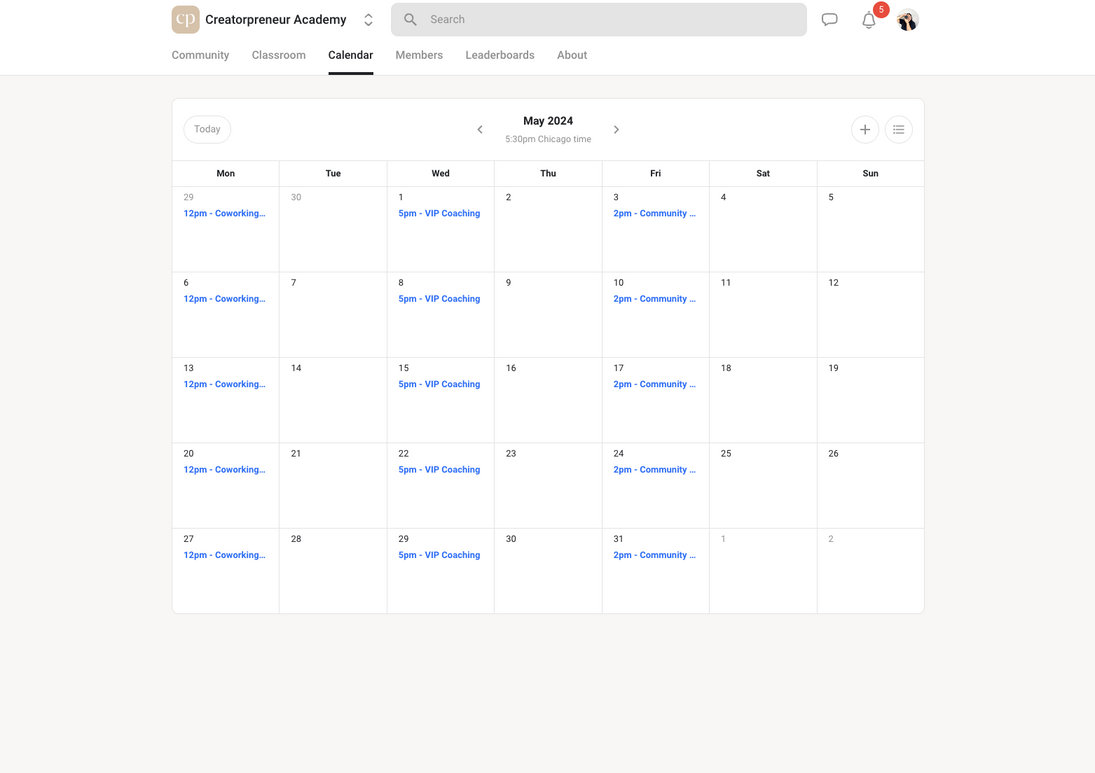Expand the community switcher chevrons
The image size is (1095, 773).
(368, 20)
